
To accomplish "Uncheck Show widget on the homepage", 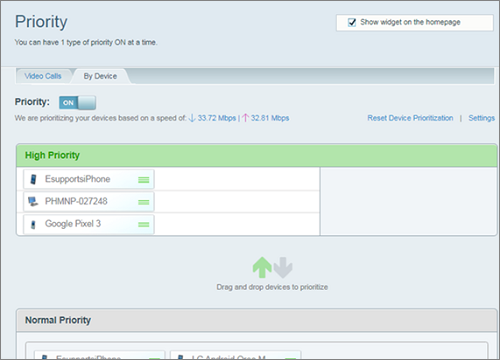I will pyautogui.click(x=352, y=22).
